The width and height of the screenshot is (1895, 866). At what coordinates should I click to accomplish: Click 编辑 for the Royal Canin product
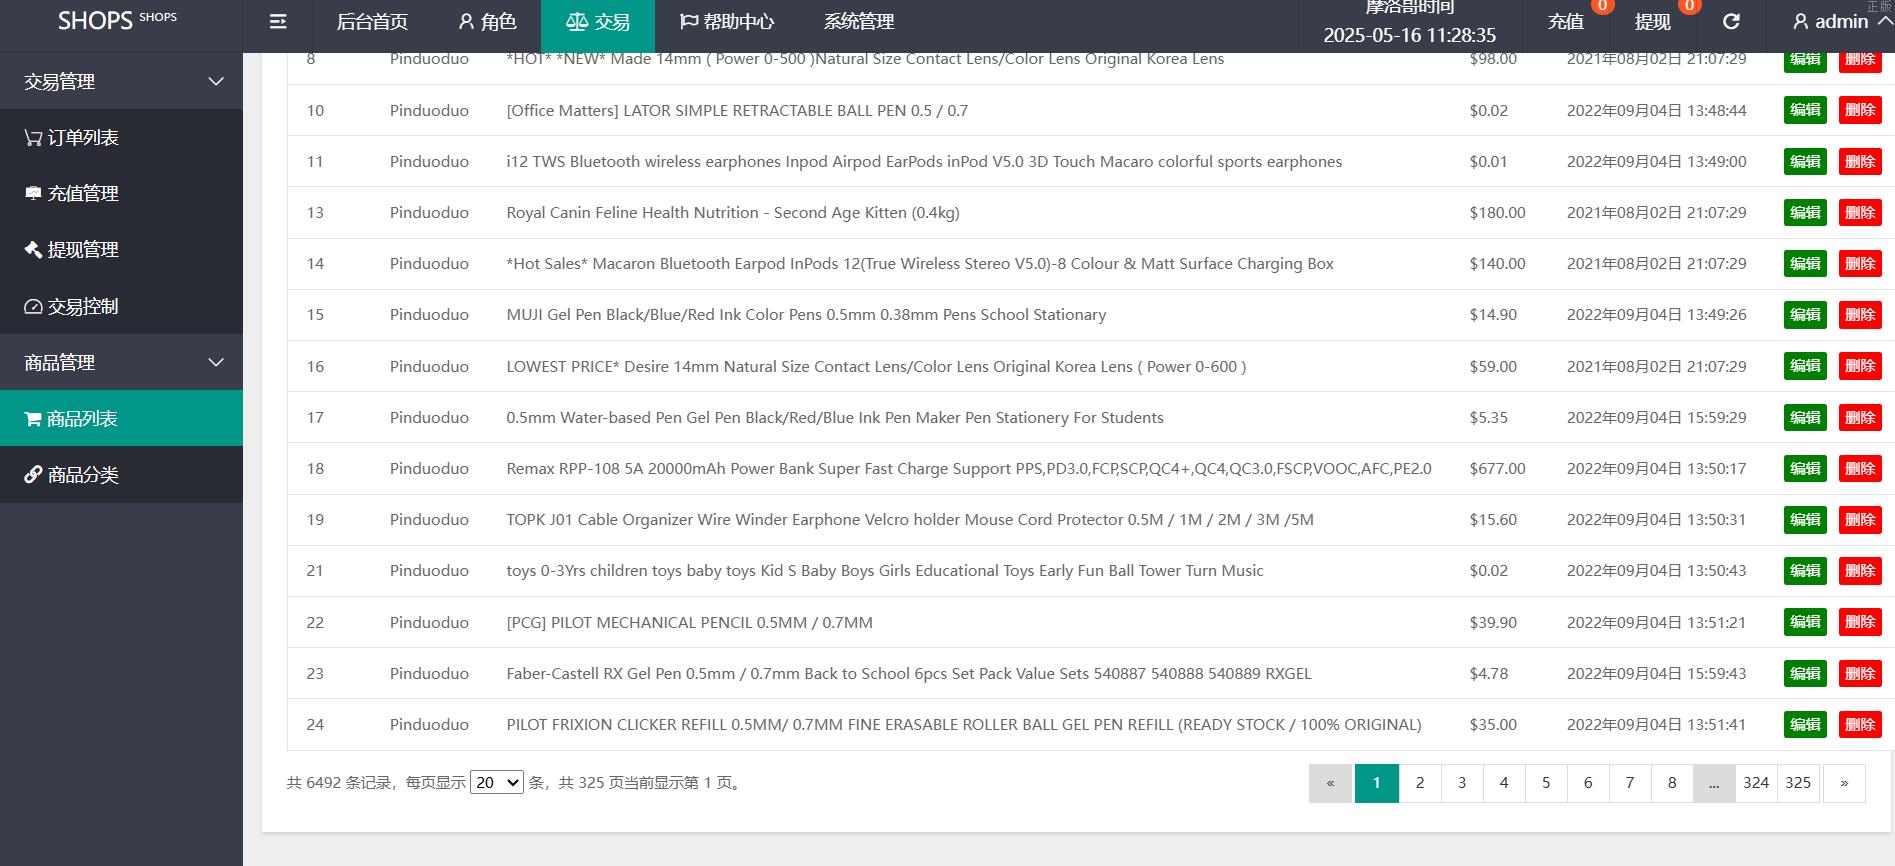1805,213
